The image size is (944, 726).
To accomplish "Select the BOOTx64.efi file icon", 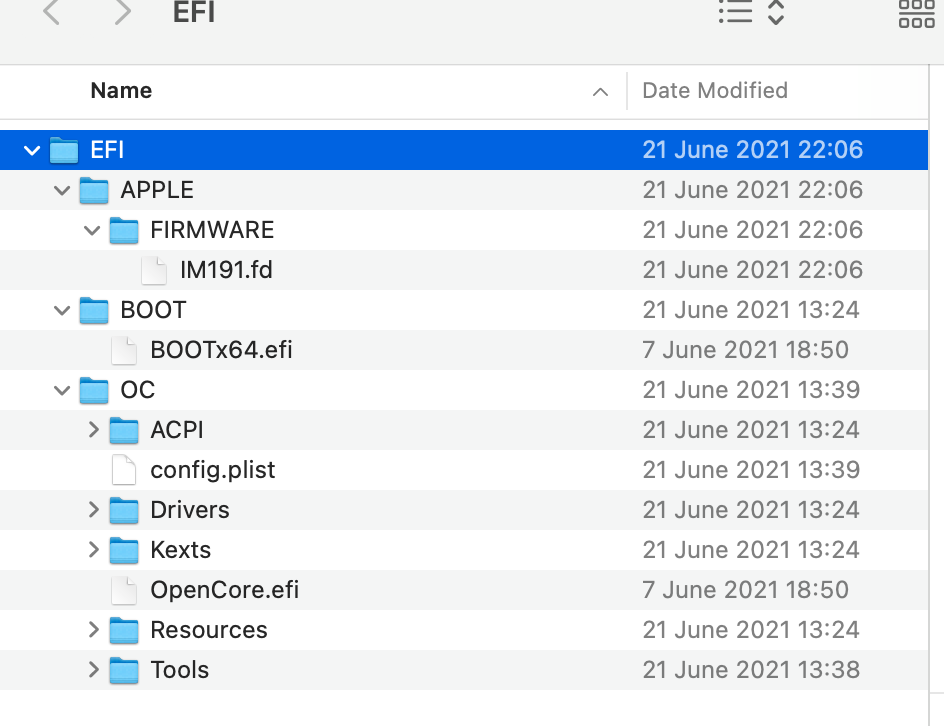I will tap(124, 350).
